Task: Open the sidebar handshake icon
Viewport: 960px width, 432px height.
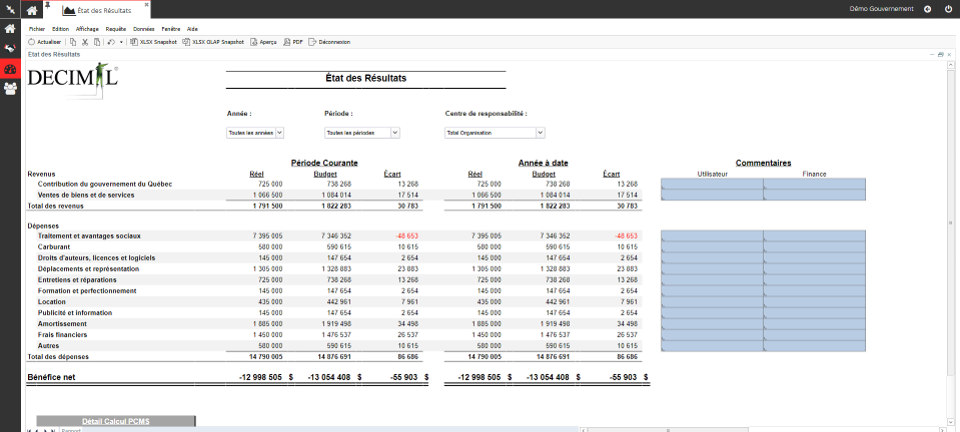Action: point(10,48)
